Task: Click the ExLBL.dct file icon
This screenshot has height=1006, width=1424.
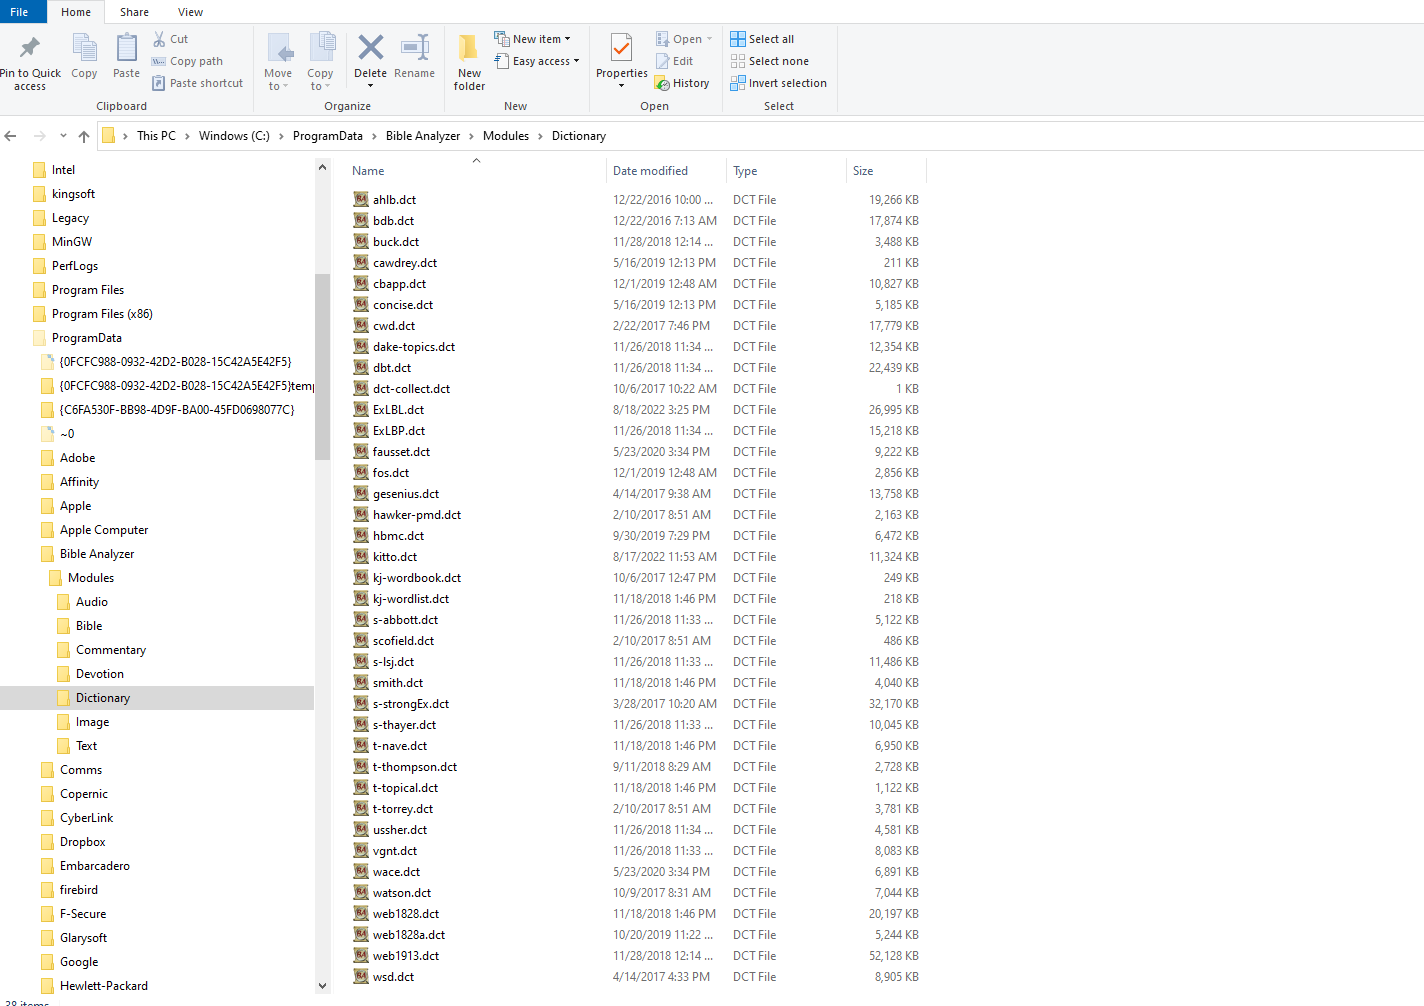Action: coord(361,409)
